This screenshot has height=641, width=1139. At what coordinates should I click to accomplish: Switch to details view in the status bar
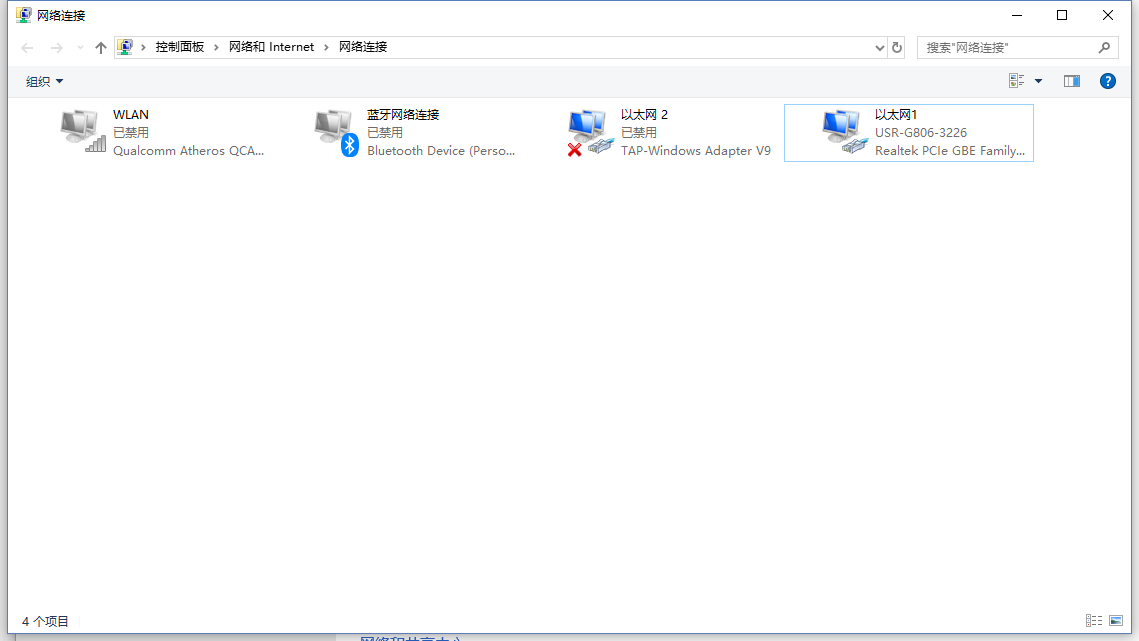pos(1094,621)
